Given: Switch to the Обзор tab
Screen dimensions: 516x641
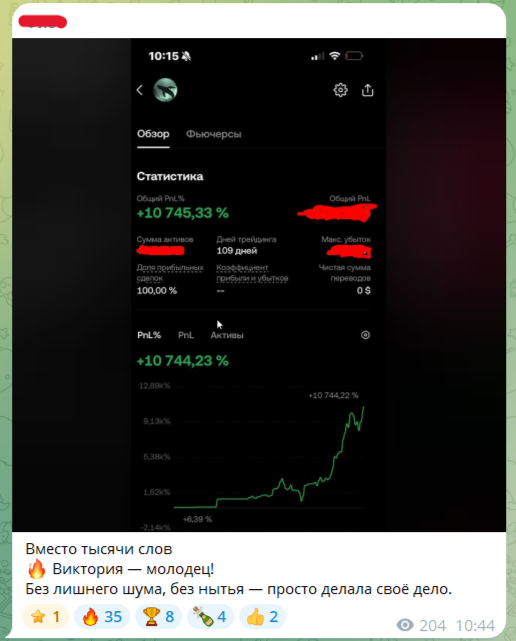Looking at the screenshot, I should click(x=153, y=134).
